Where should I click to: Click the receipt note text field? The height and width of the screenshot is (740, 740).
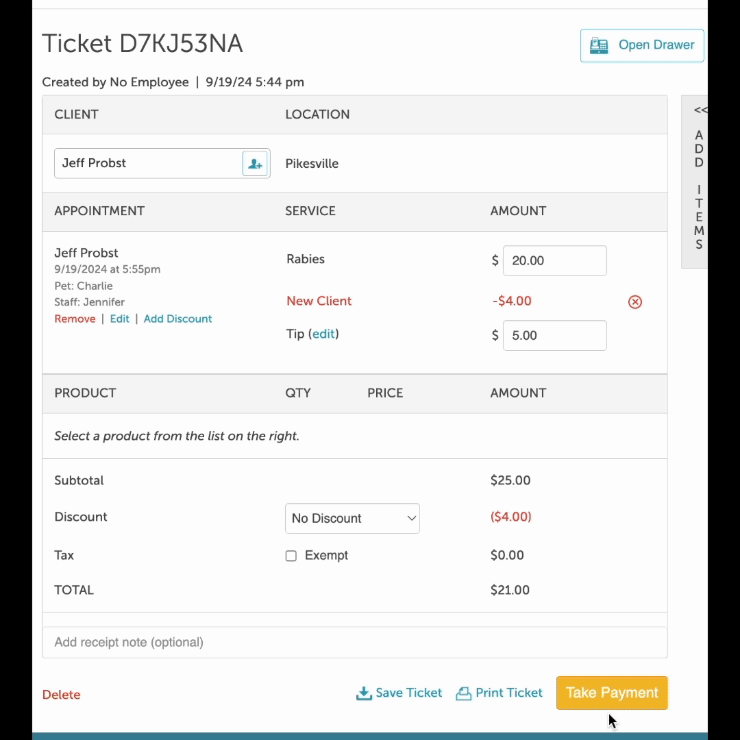[x=354, y=642]
